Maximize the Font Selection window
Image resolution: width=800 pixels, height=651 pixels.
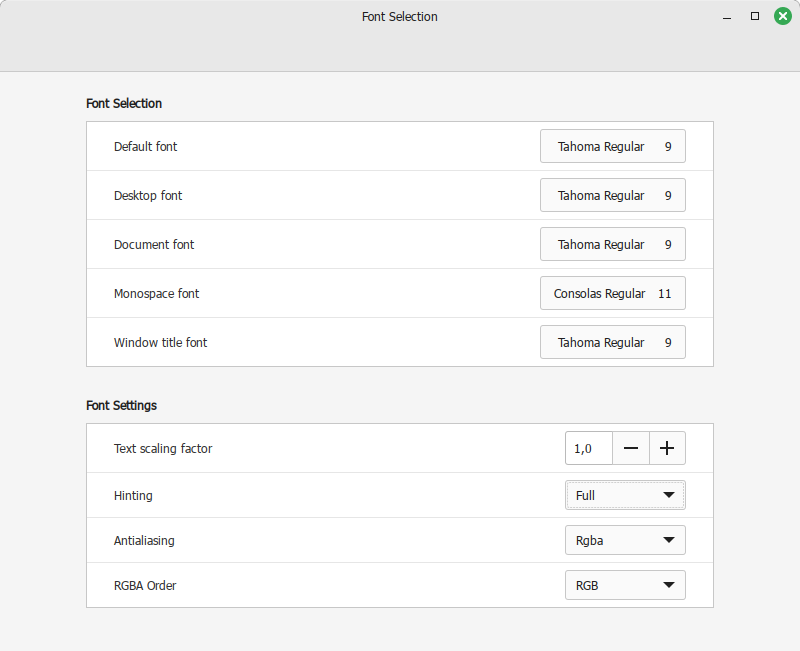[x=755, y=16]
